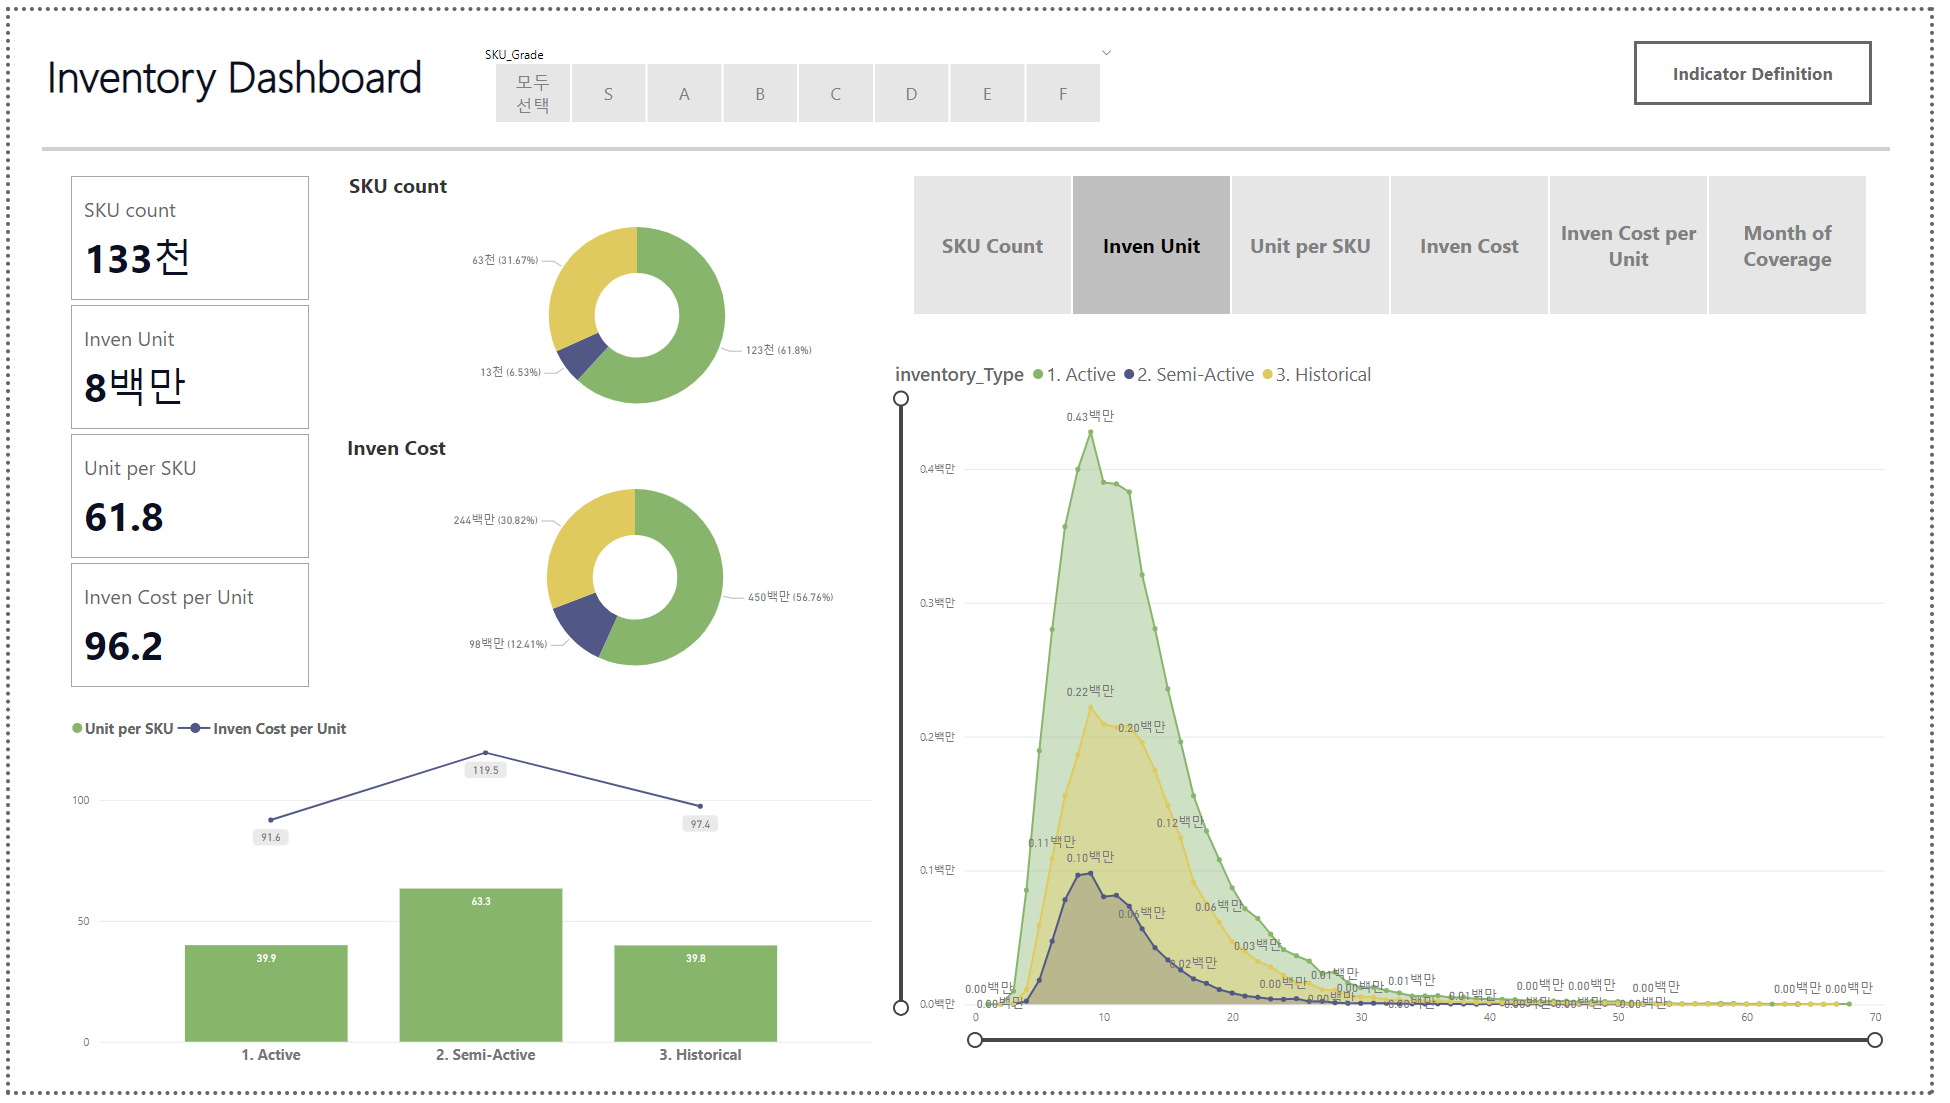The image size is (1950, 1103).
Task: Click the Active legend green dot
Action: tap(1038, 375)
